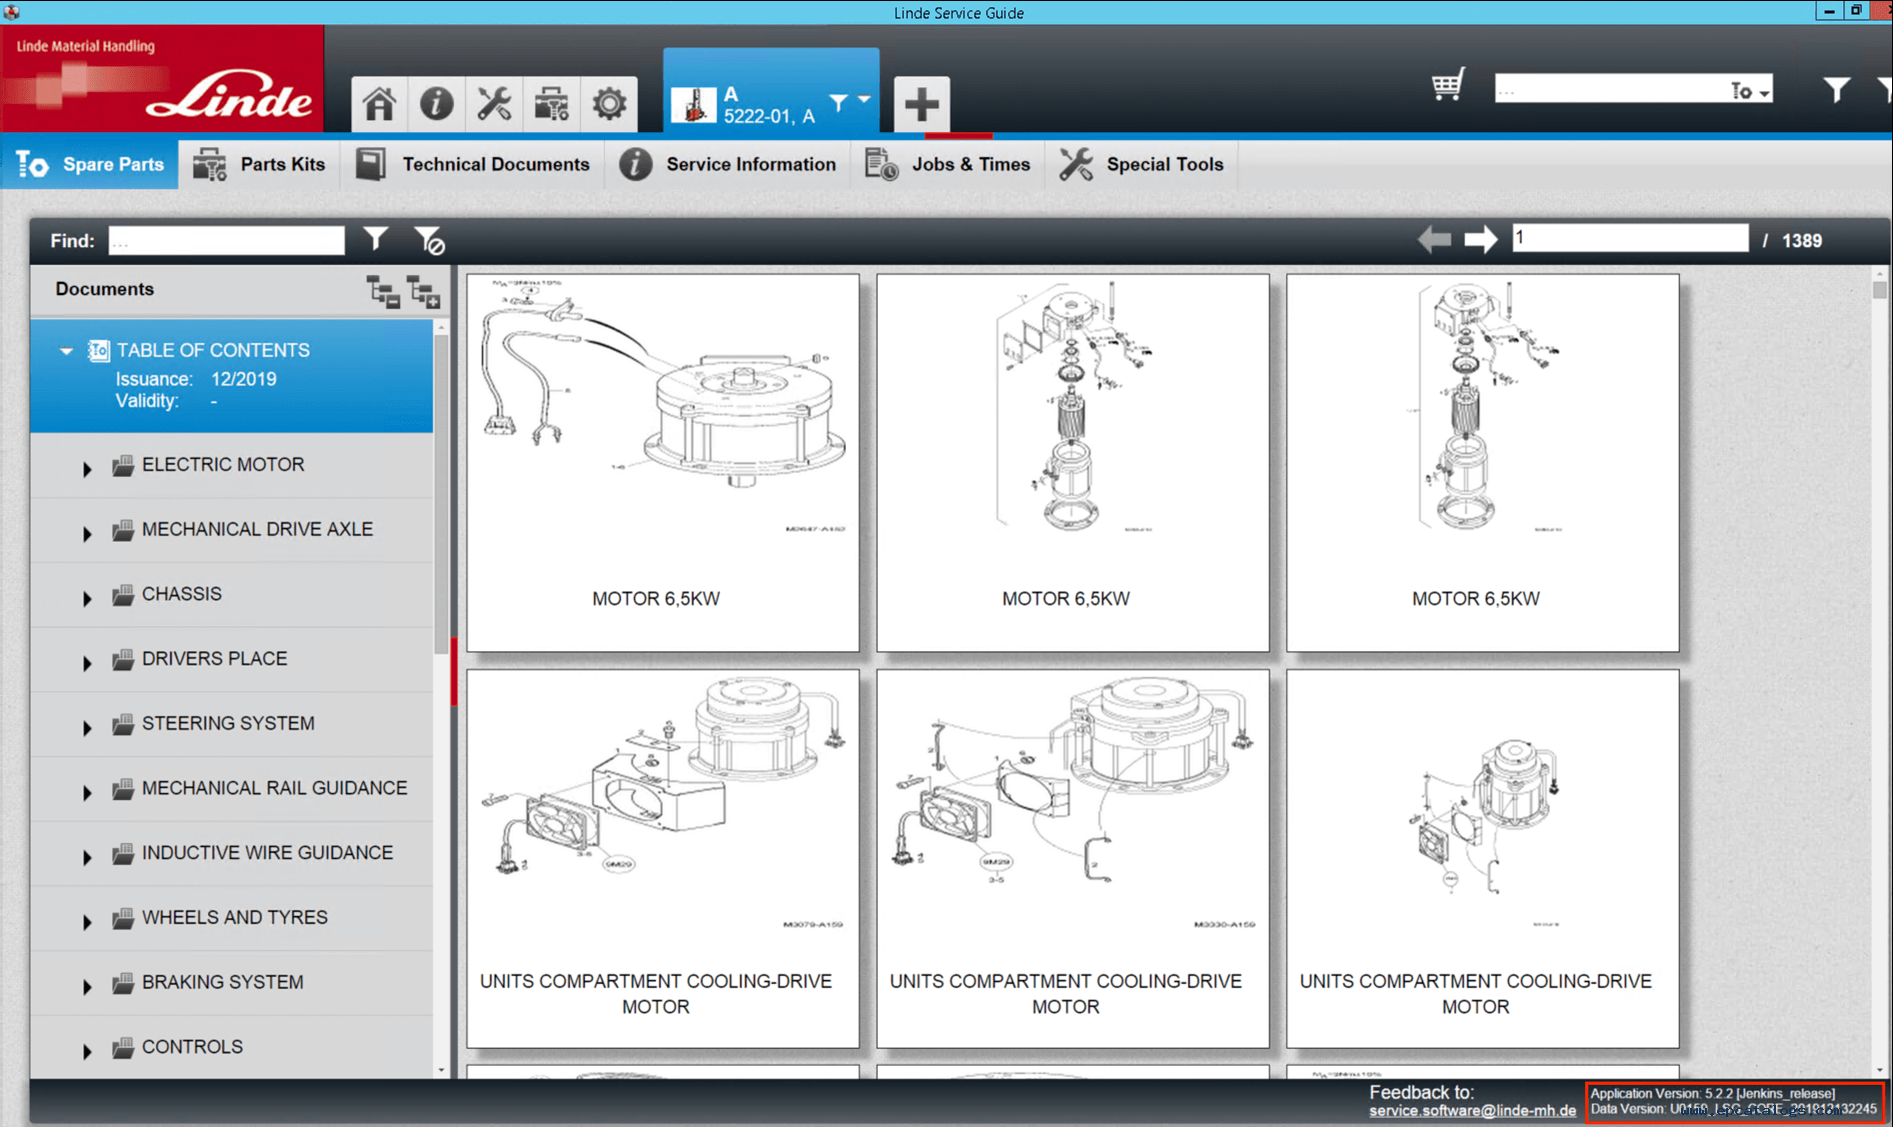
Task: Expand the WHEELS AND TYRES folder
Action: (87, 921)
